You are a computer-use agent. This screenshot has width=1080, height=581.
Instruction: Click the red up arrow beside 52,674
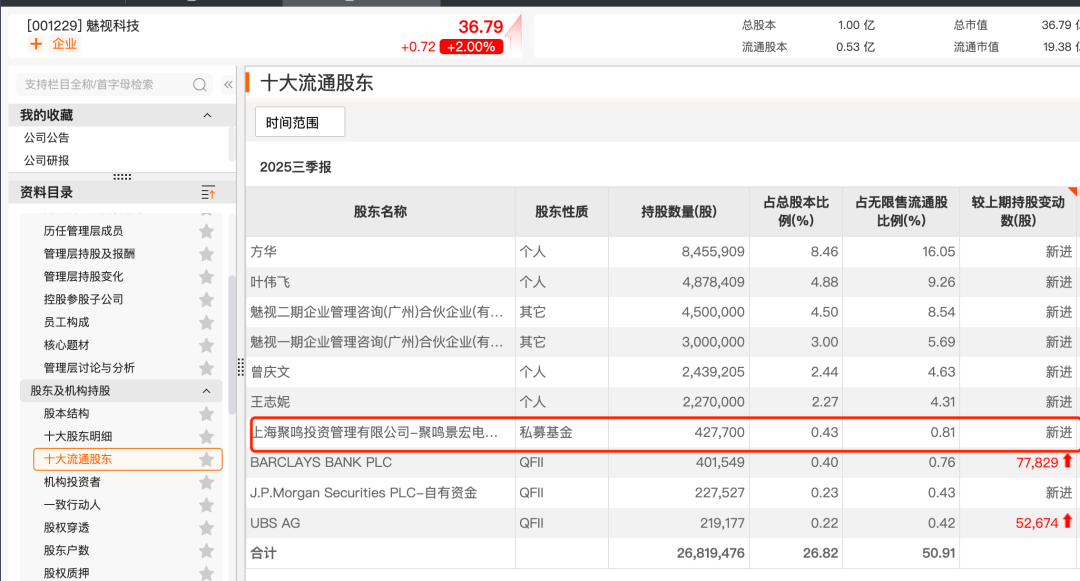(x=1070, y=522)
